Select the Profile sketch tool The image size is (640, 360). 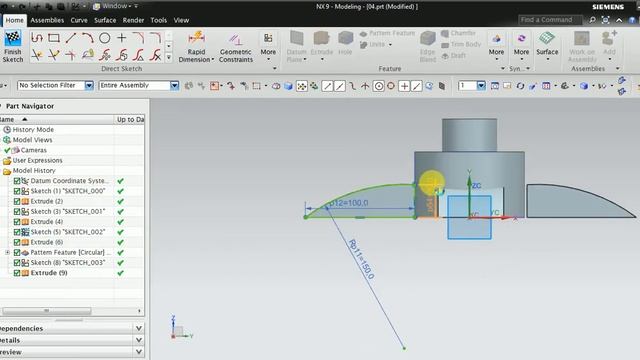coord(37,38)
